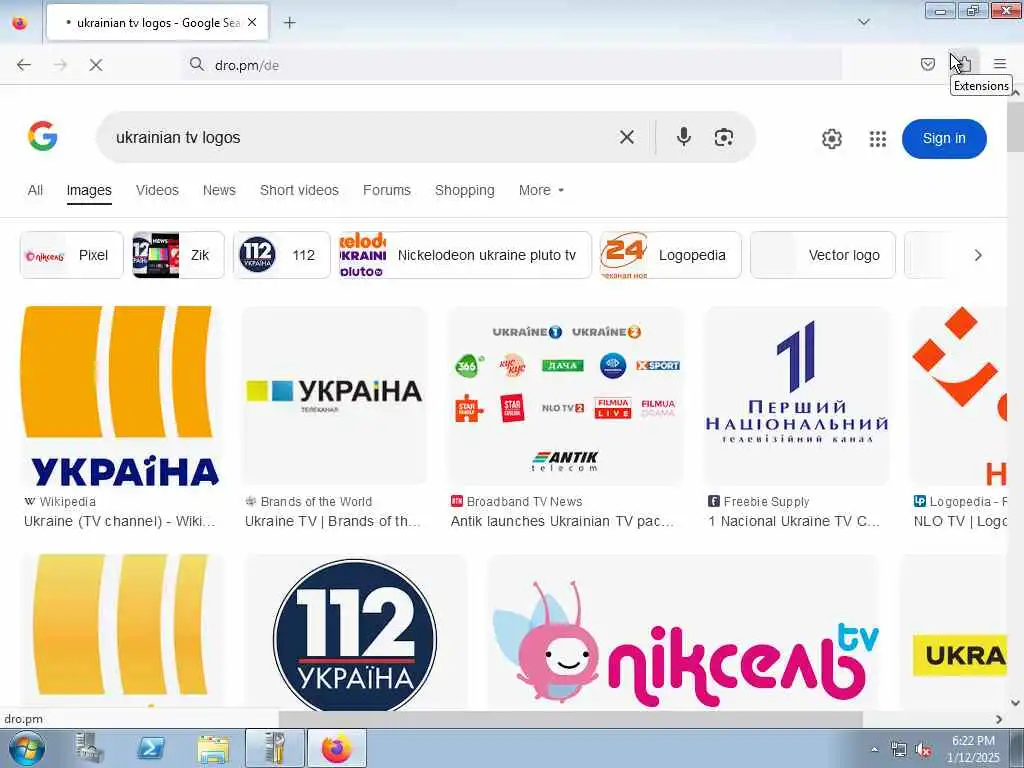Open the Forums tab
This screenshot has height=768, width=1024.
[x=387, y=190]
